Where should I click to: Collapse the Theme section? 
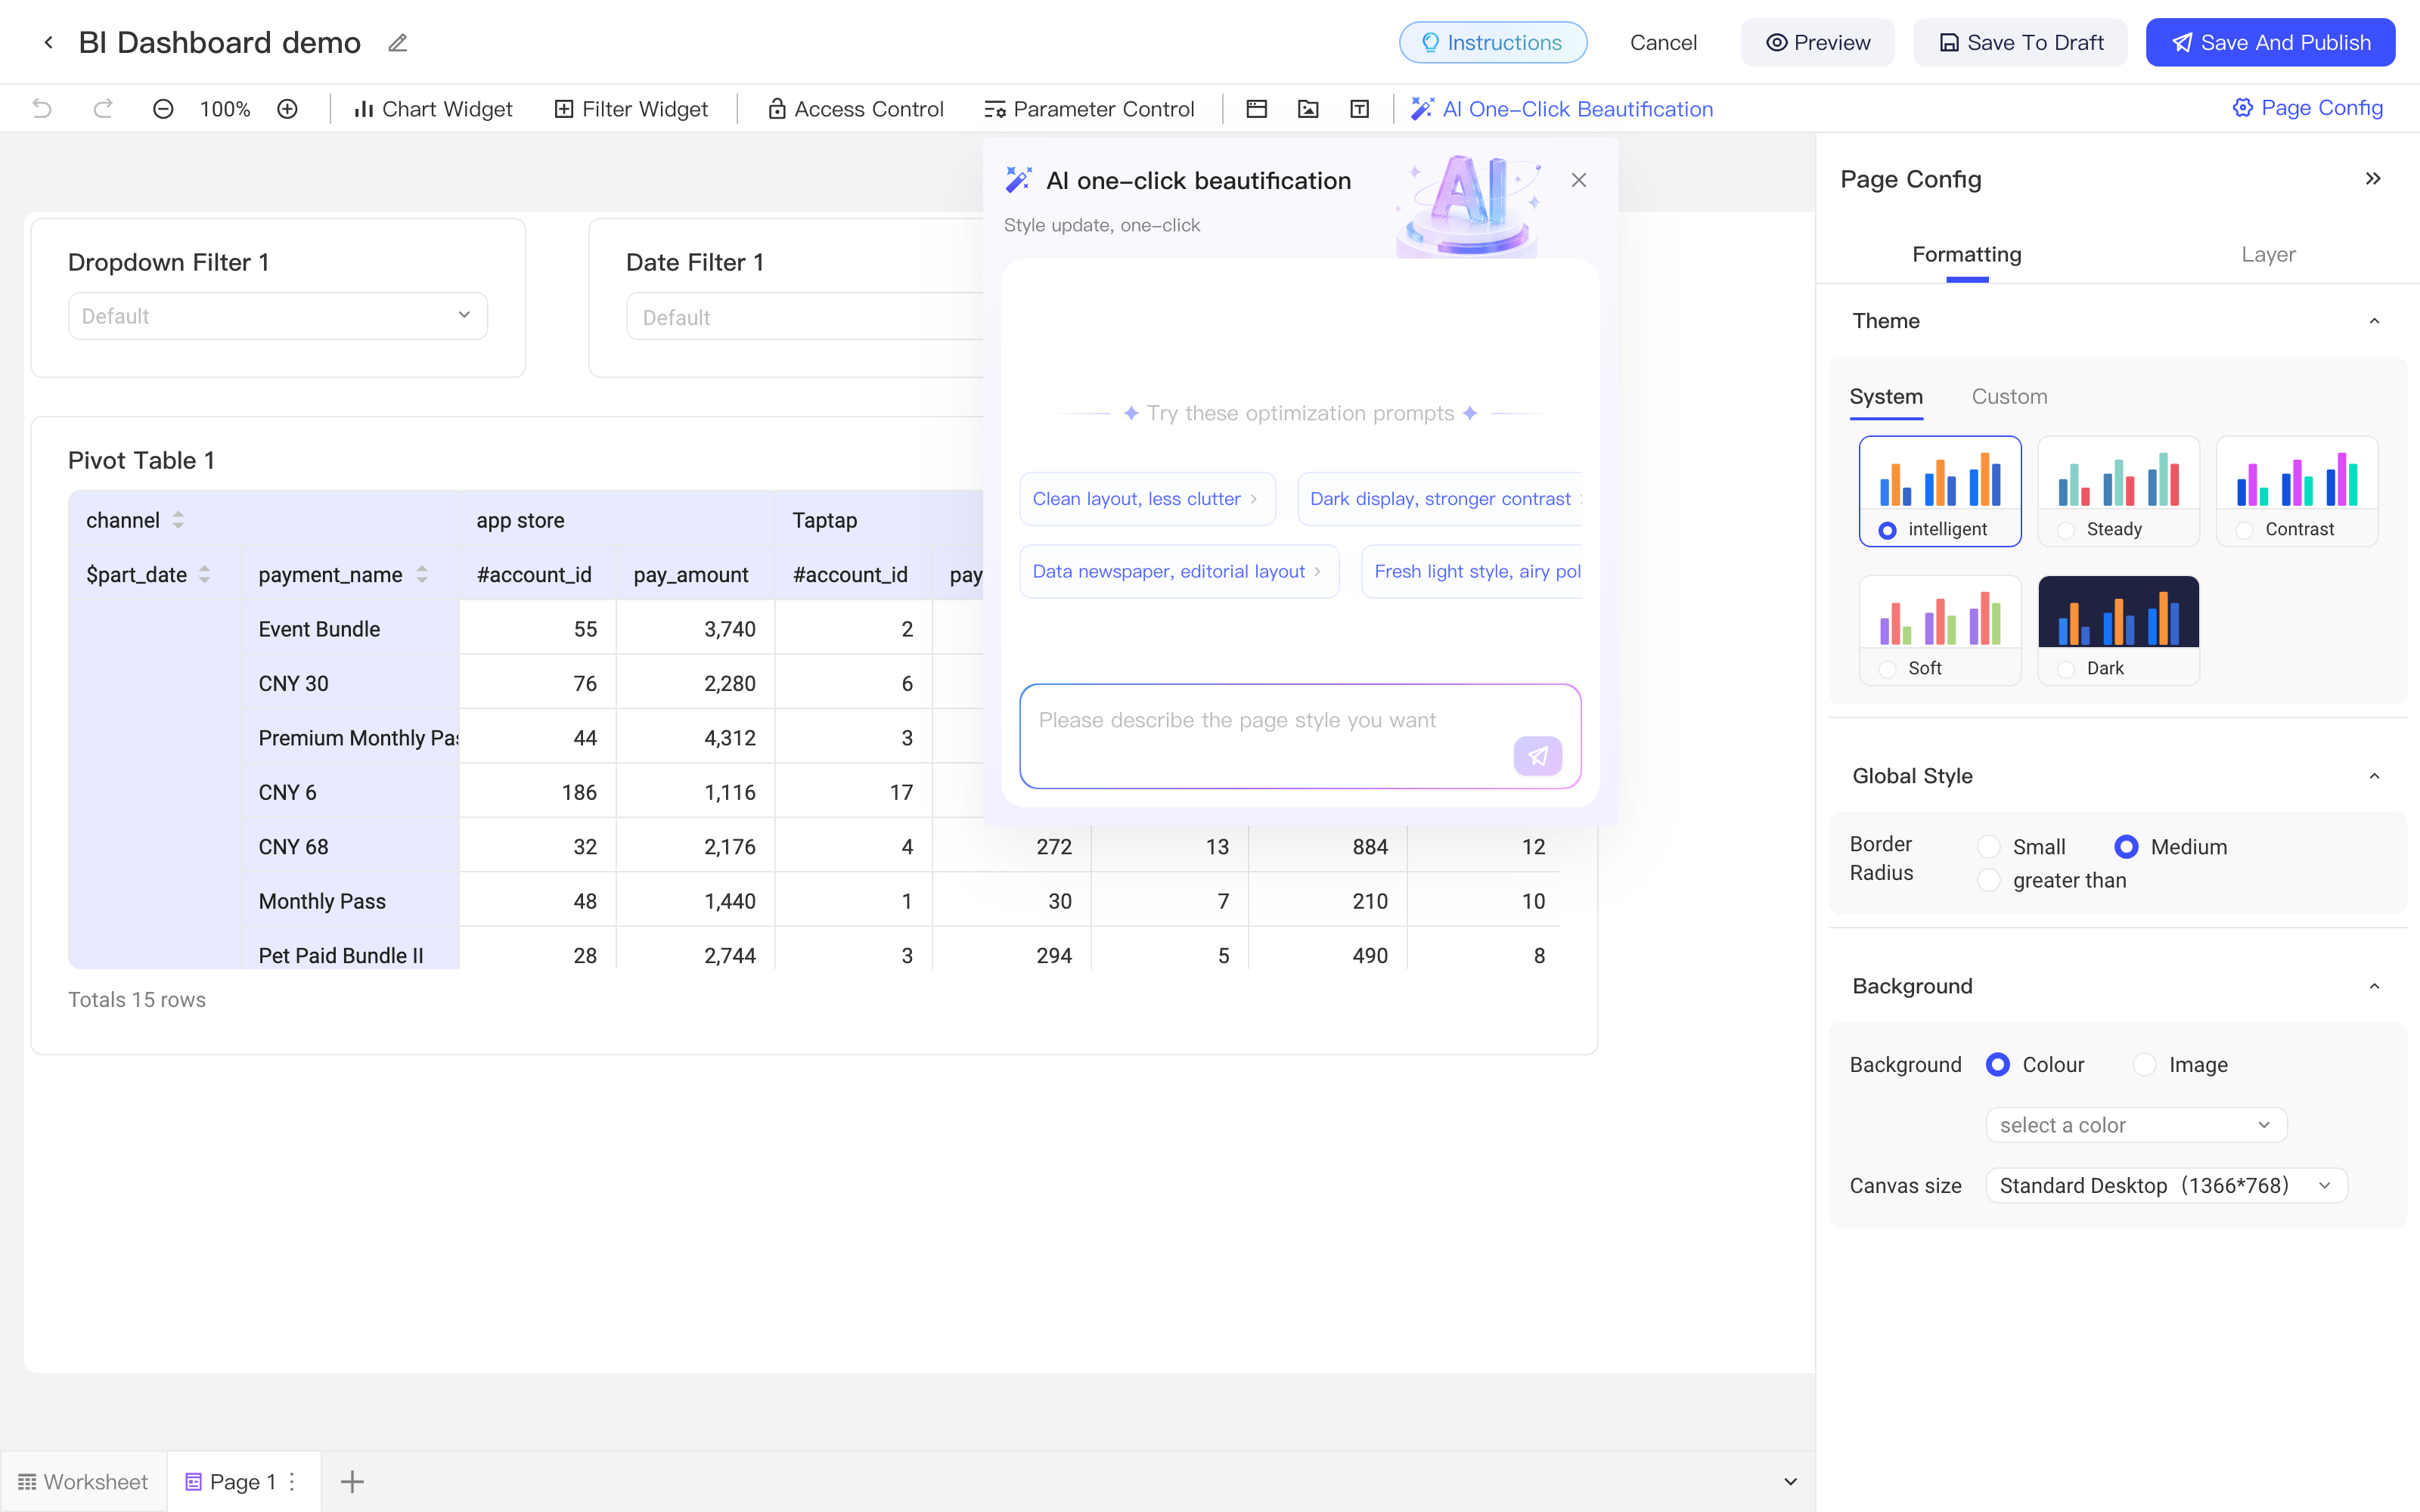[2374, 321]
